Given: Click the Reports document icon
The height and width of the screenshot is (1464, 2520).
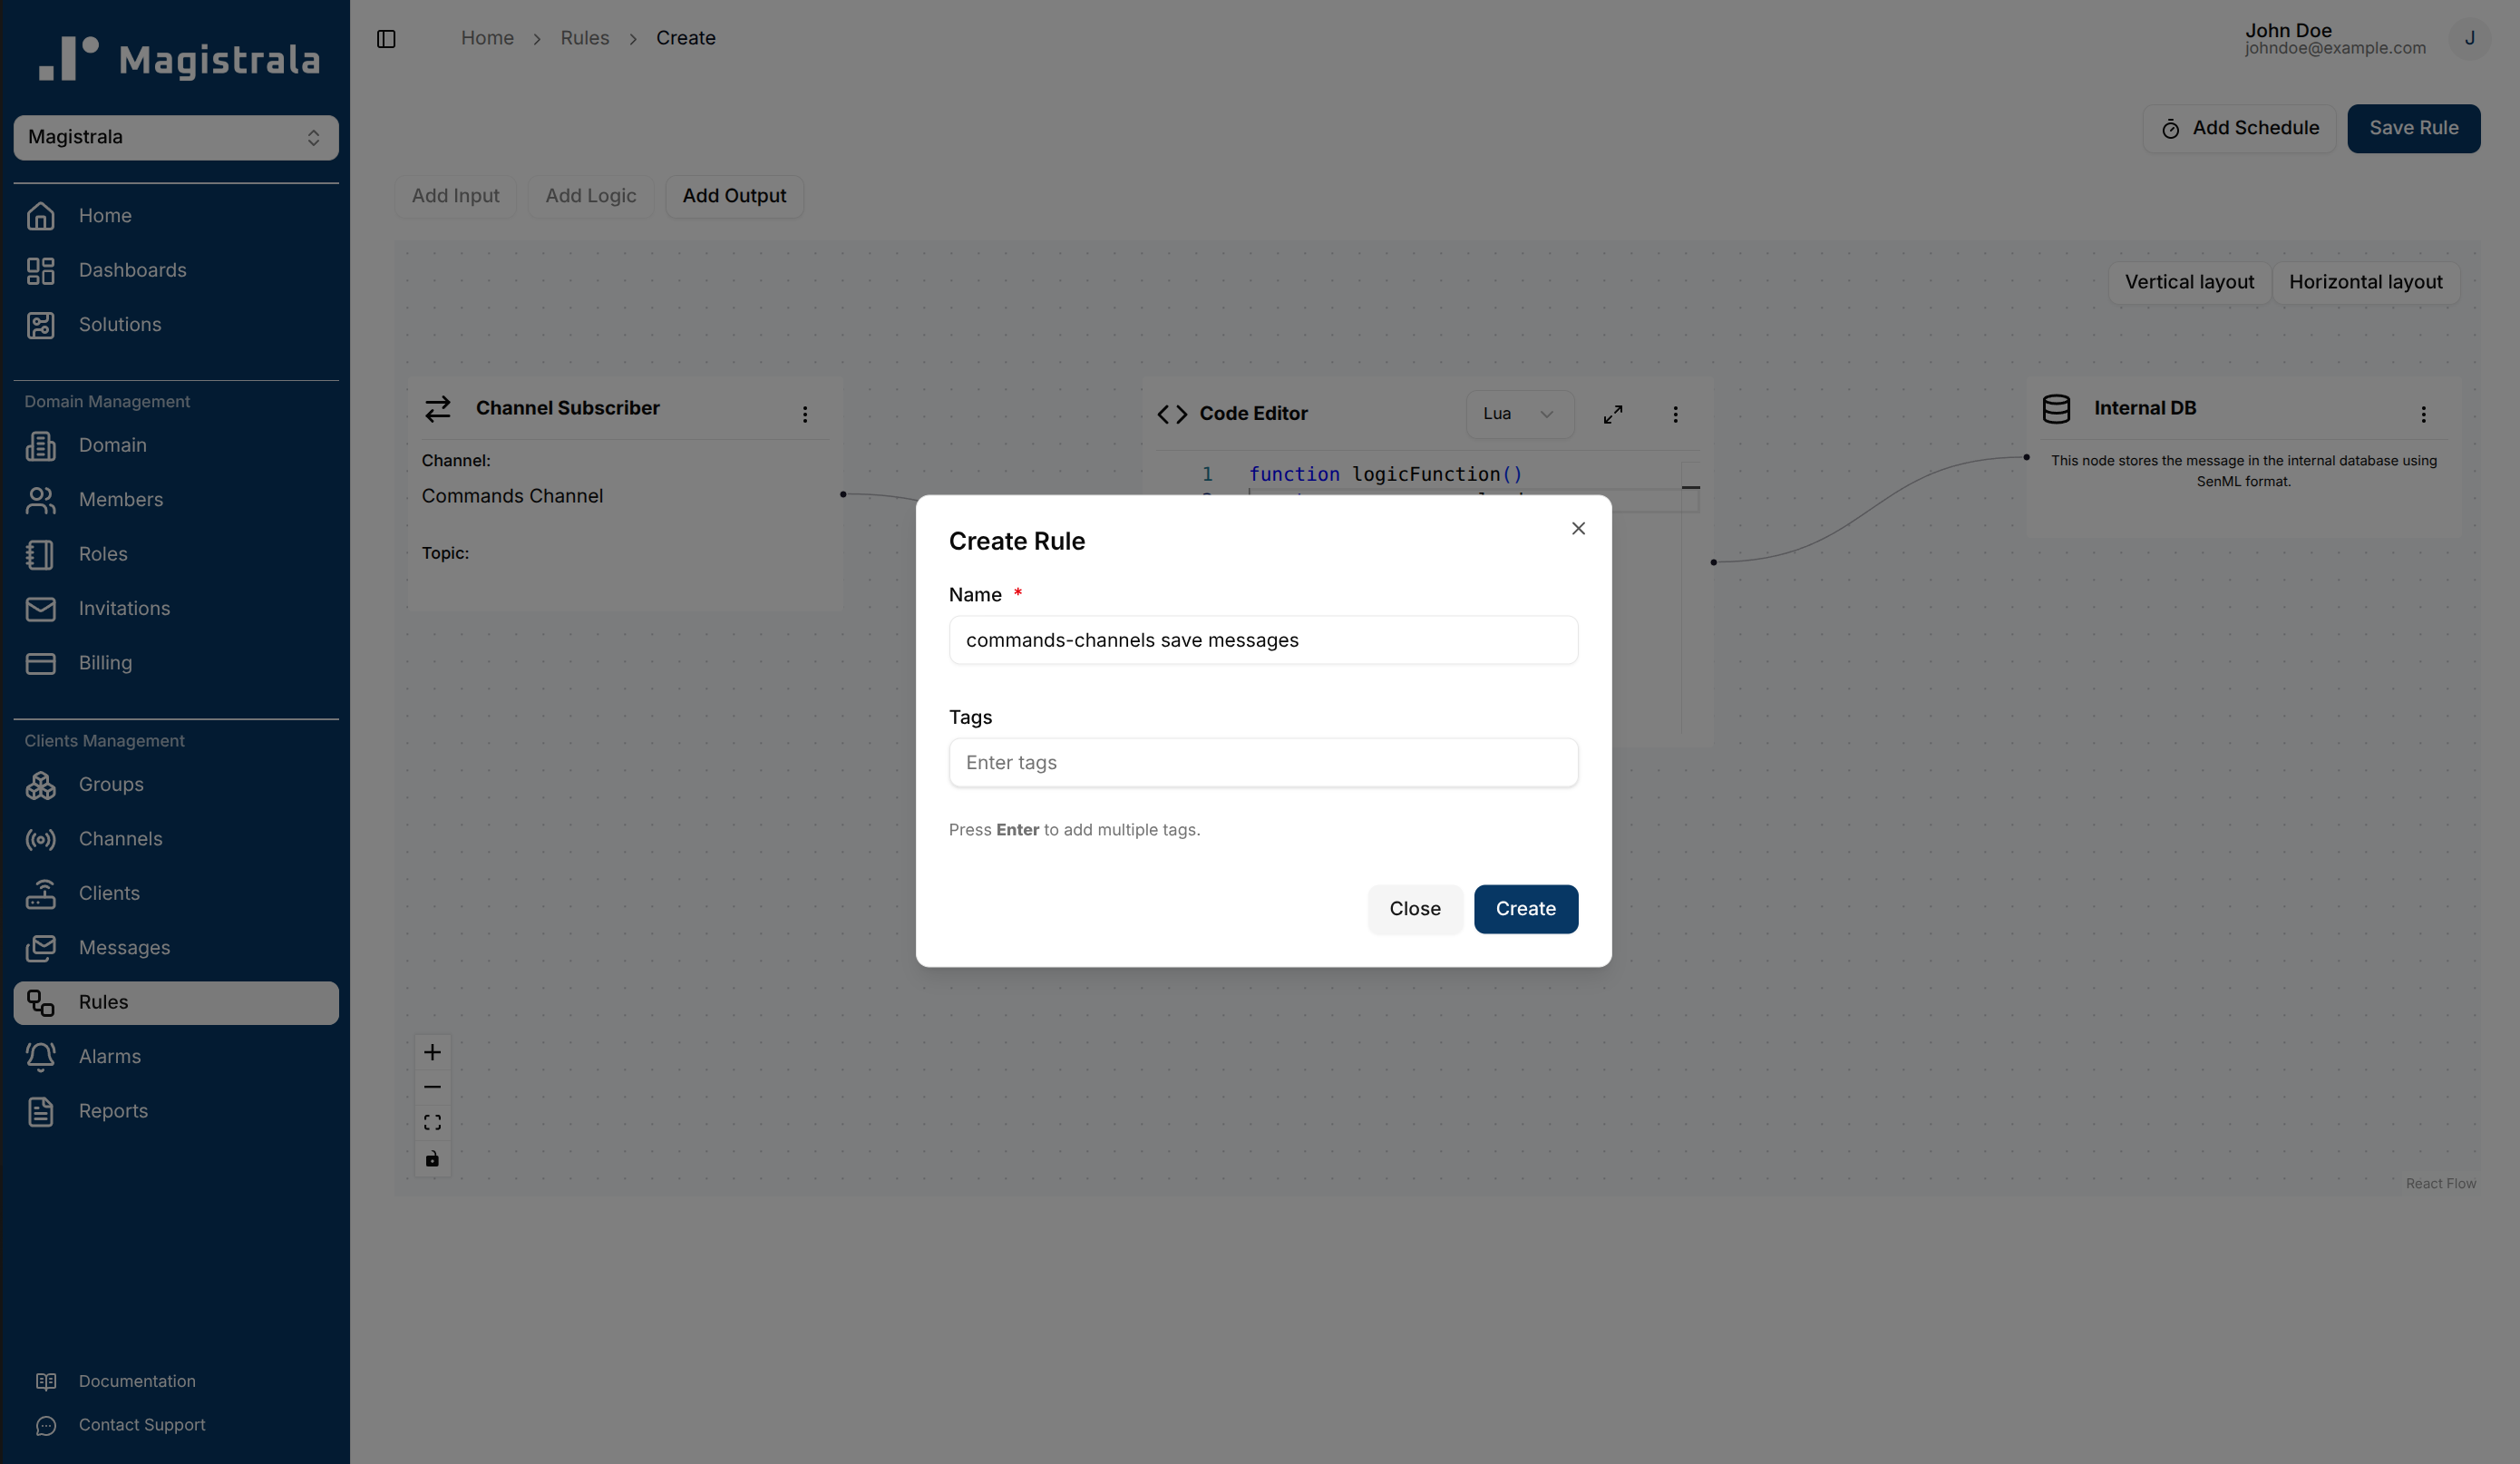Looking at the screenshot, I should click(x=41, y=1111).
